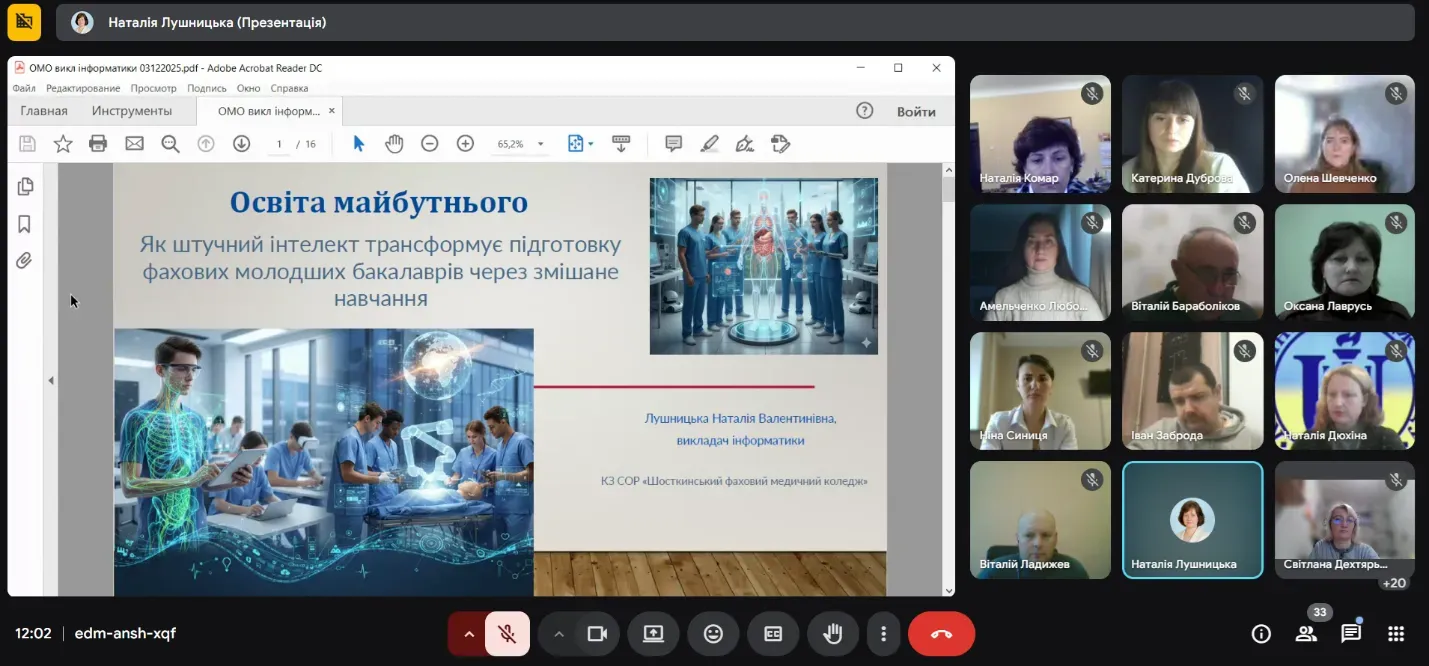
Task: Toggle closed captions
Action: 773,633
